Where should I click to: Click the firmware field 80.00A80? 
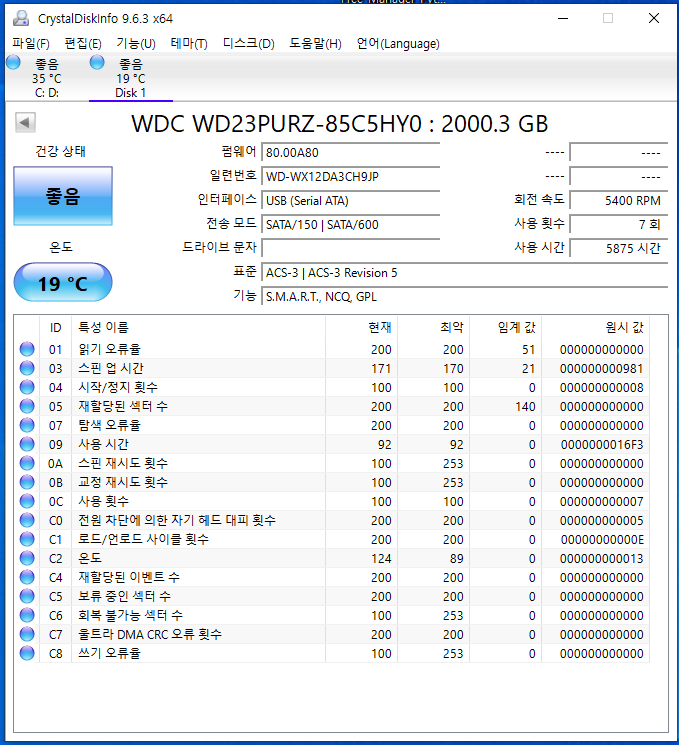351,153
